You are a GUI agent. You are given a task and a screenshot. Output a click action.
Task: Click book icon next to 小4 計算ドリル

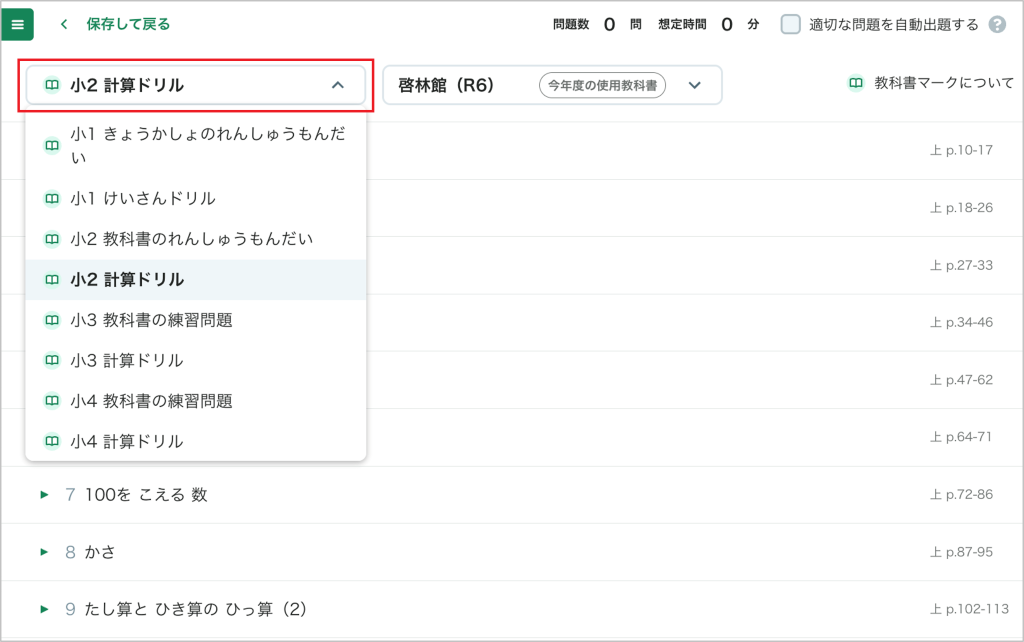52,441
